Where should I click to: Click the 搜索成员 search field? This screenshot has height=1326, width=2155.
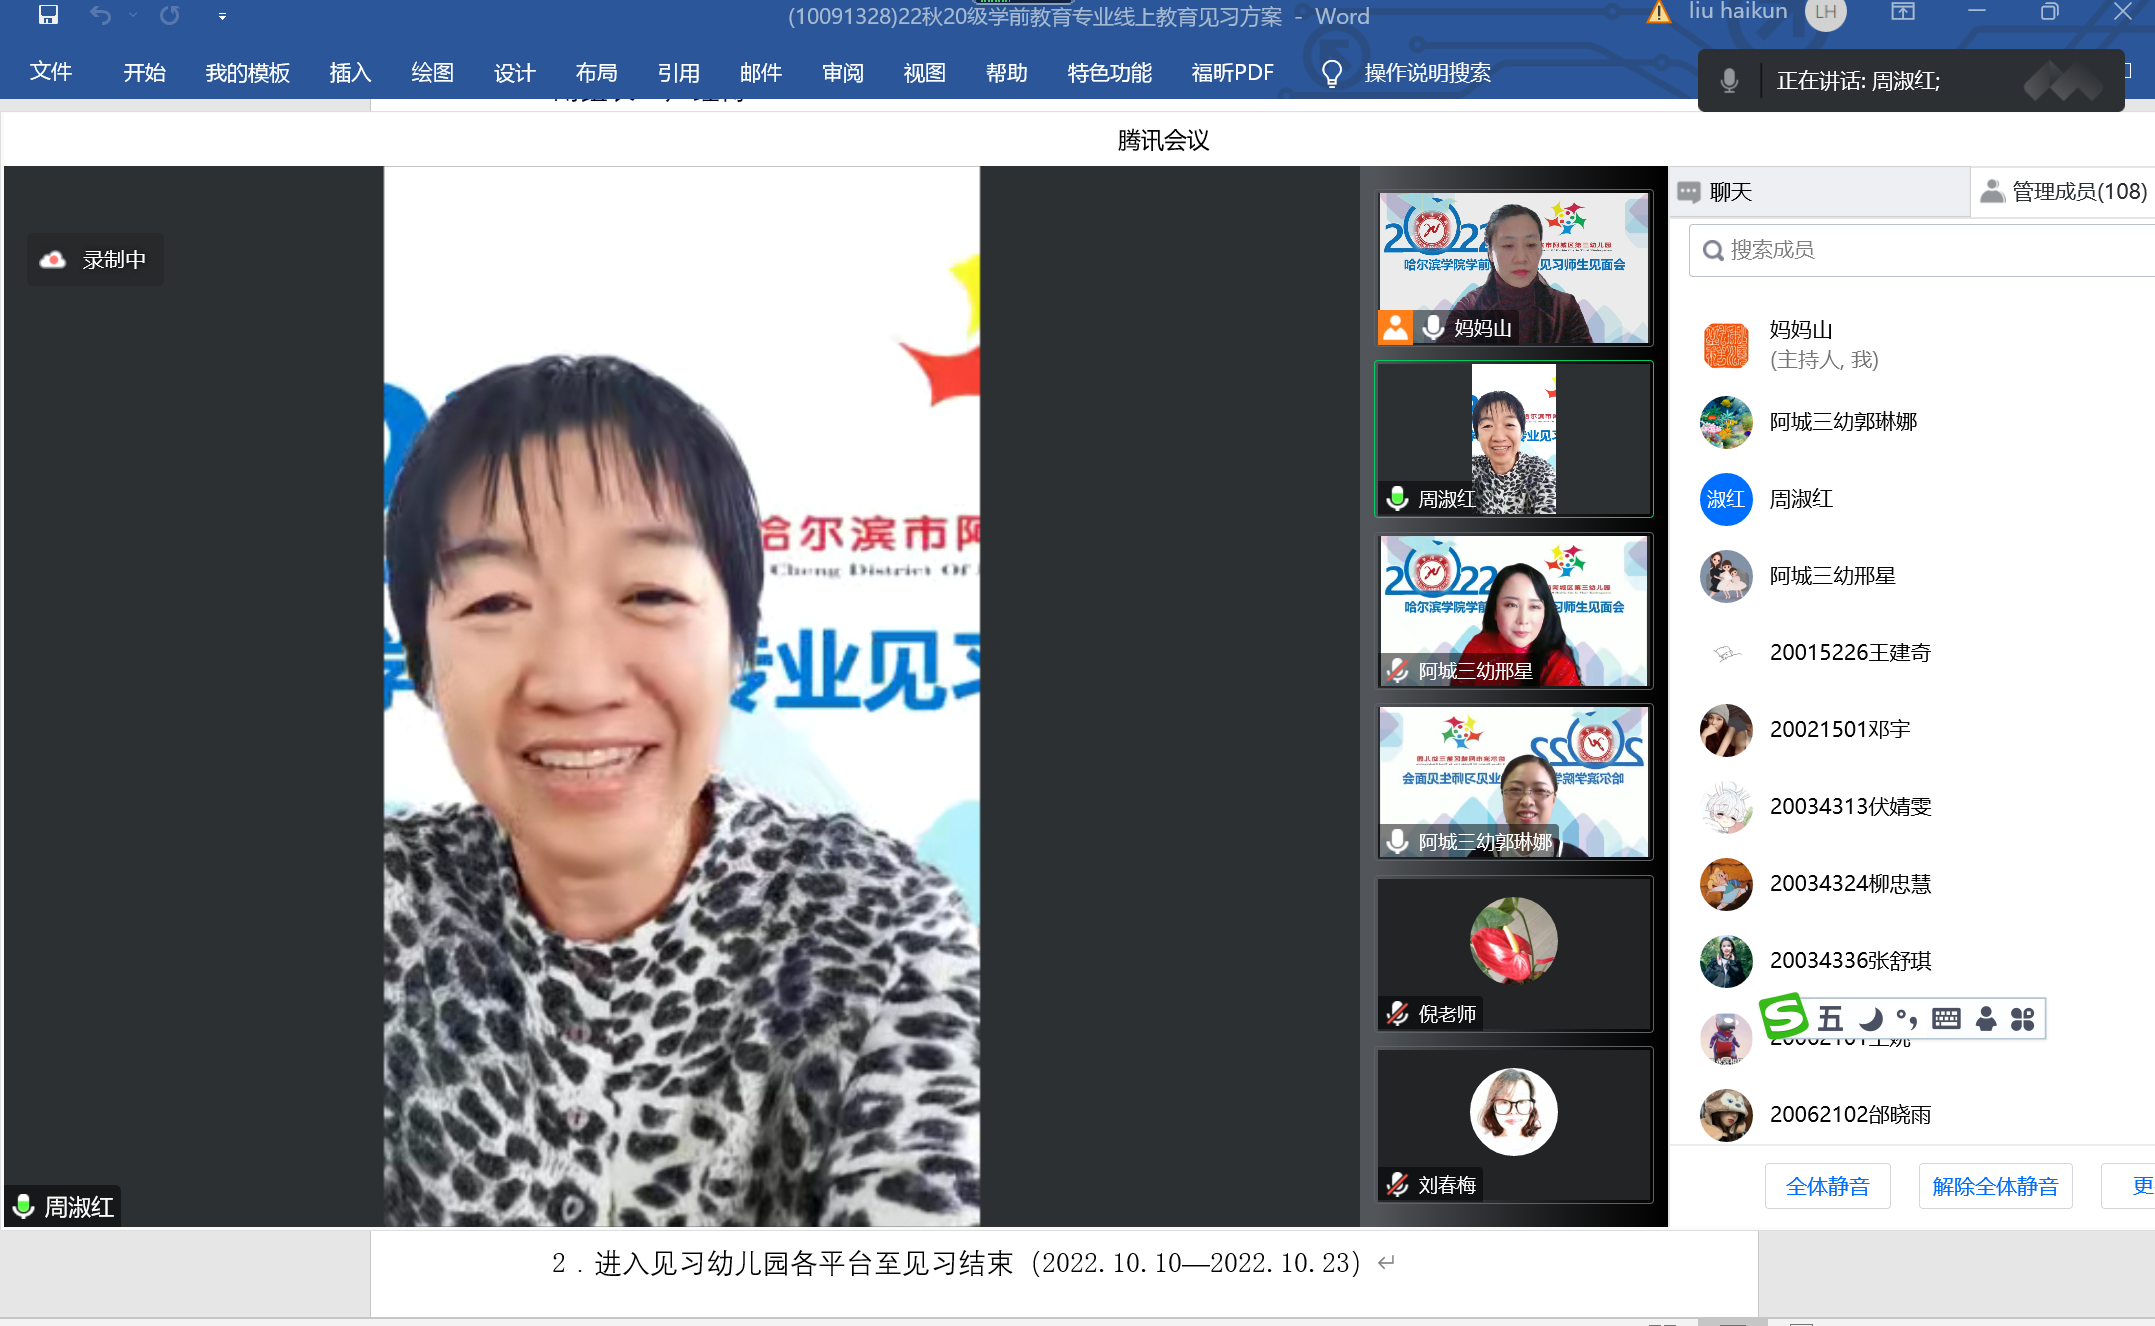1922,250
